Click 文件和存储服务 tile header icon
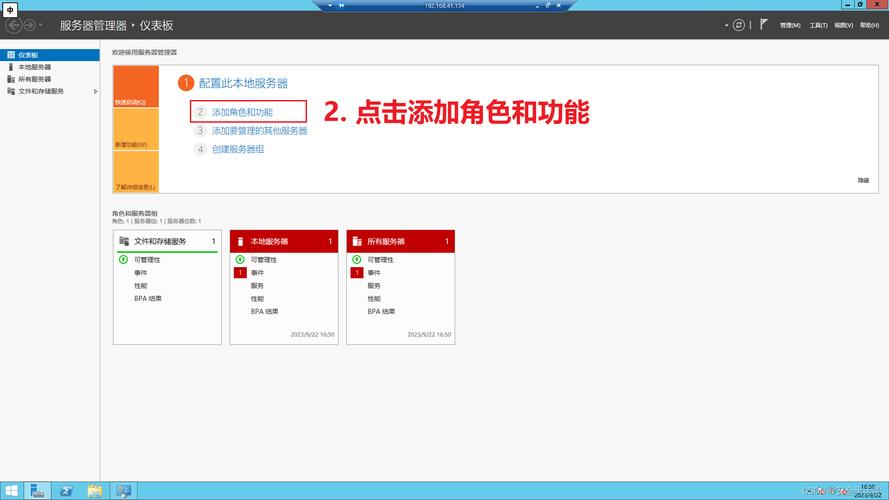Viewport: 889px width, 500px height. 124,241
